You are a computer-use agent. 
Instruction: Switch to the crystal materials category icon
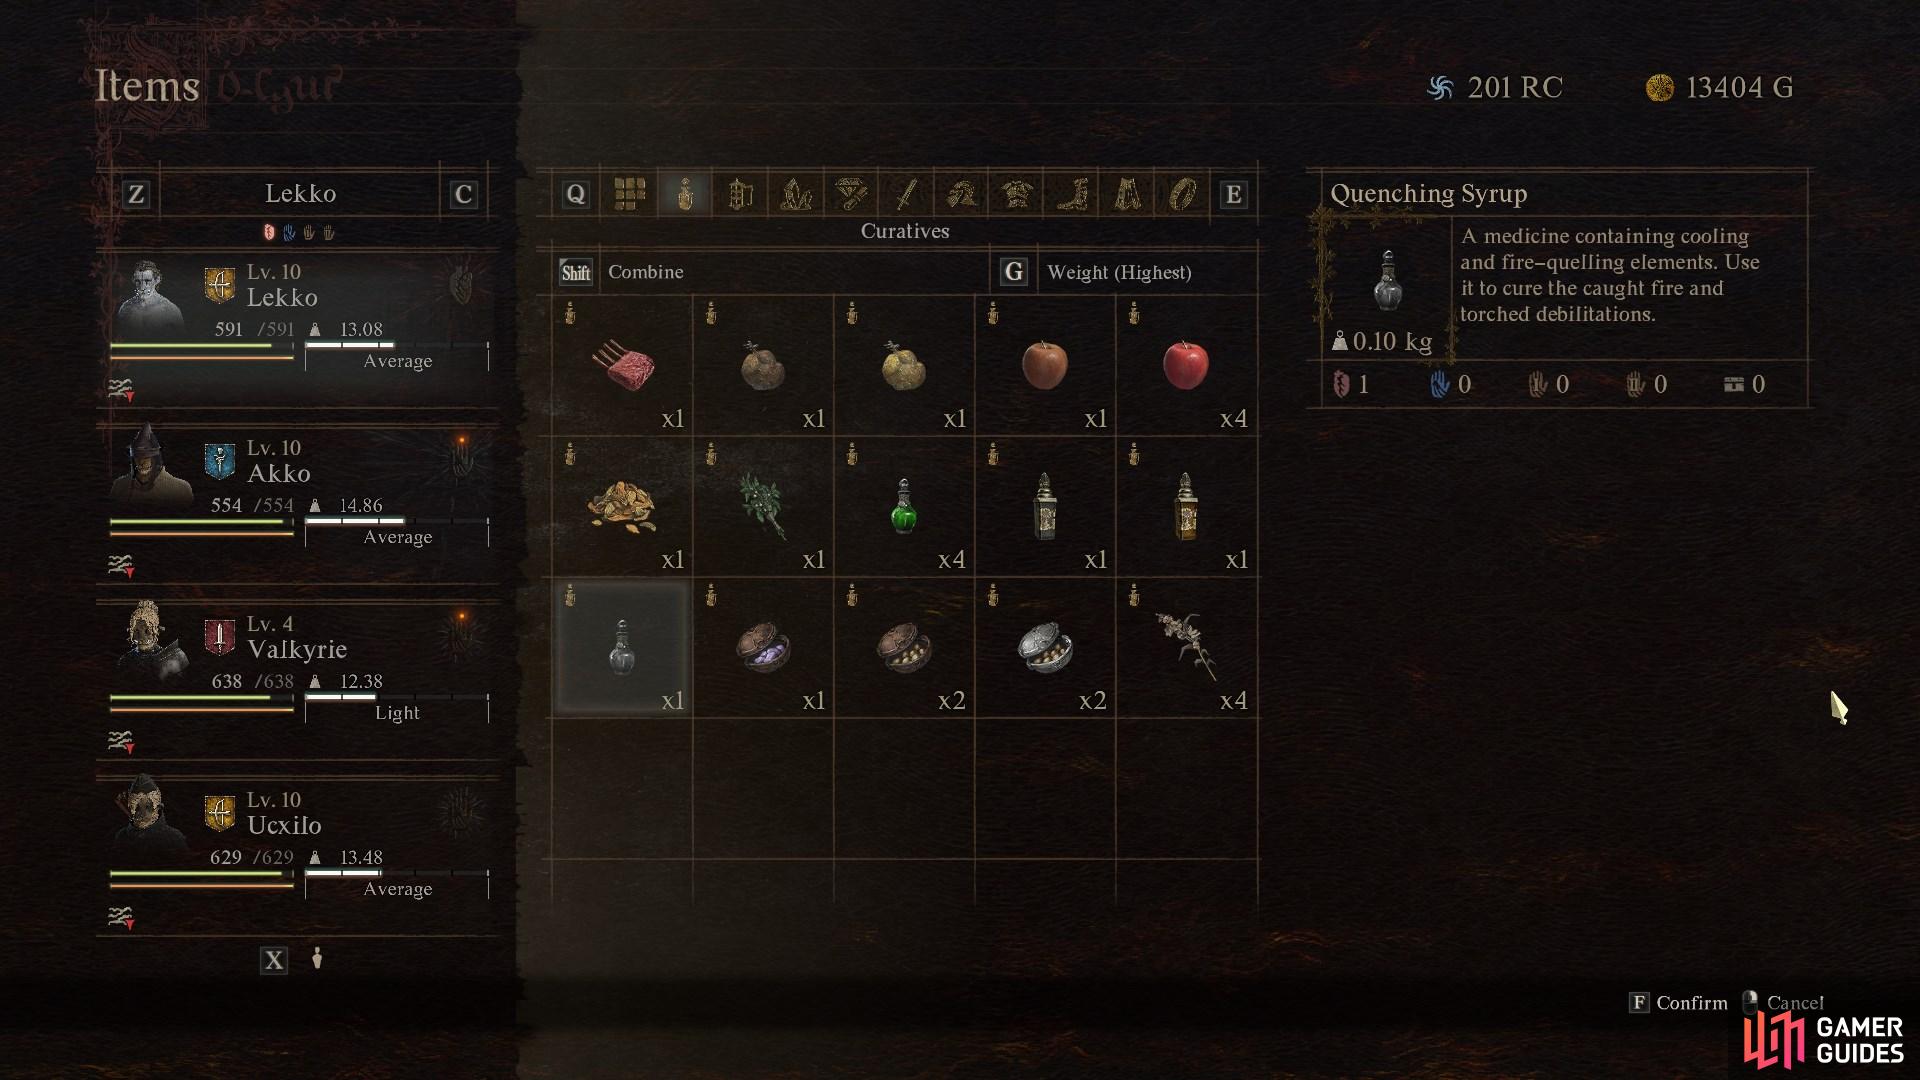click(x=796, y=194)
